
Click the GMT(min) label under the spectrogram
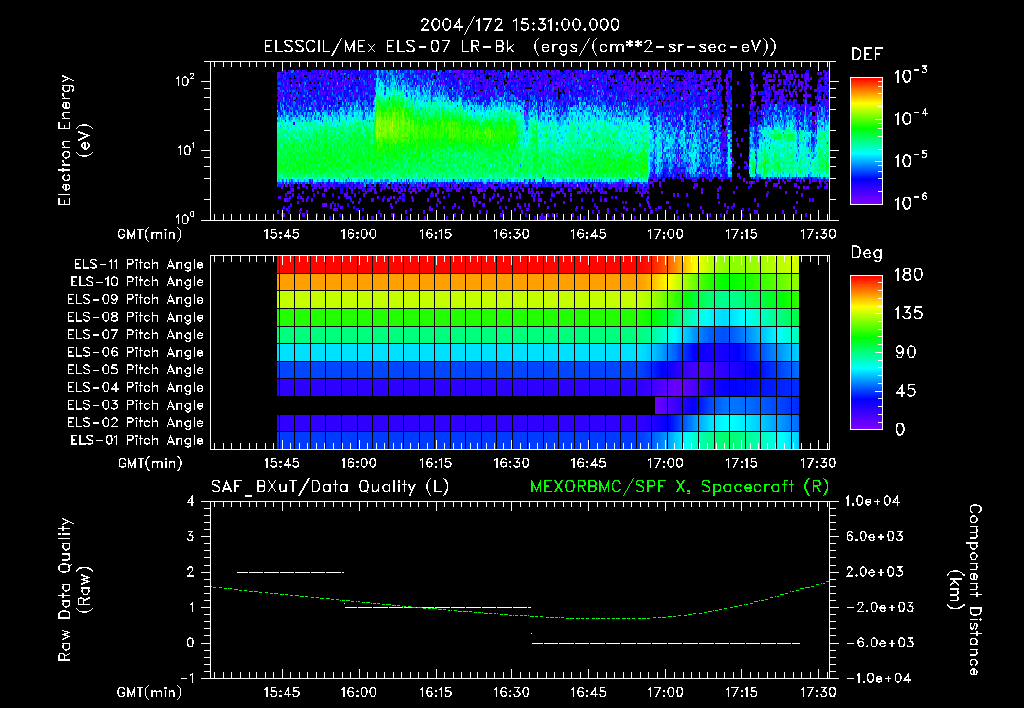(x=150, y=234)
